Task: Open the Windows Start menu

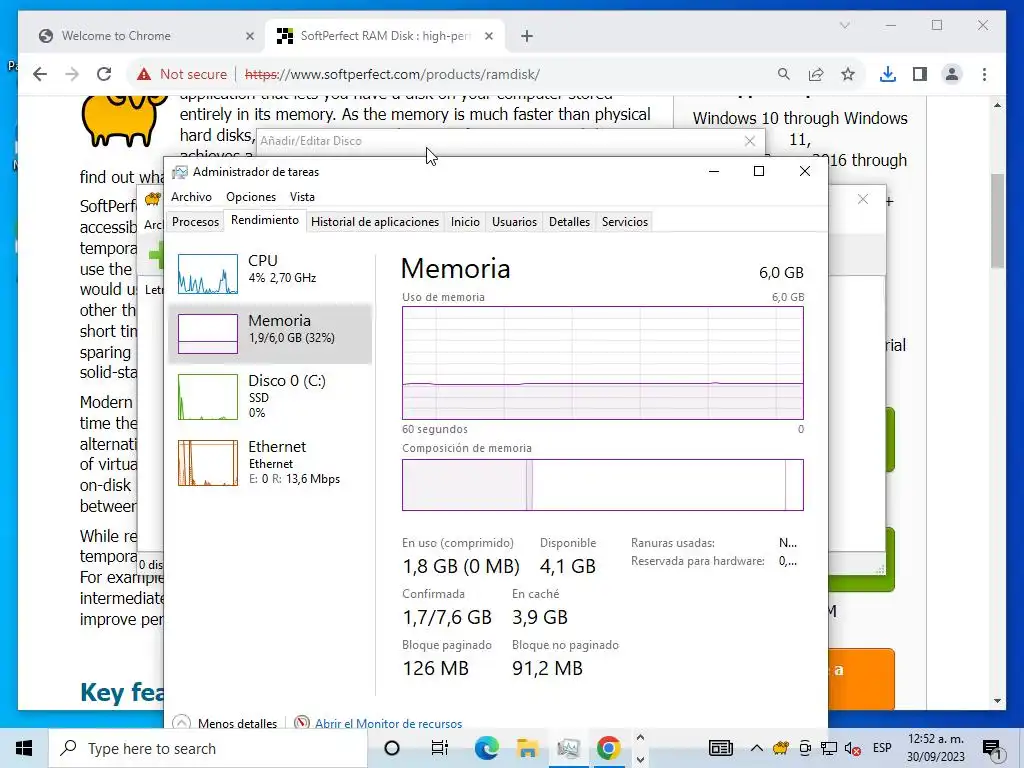Action: [x=24, y=748]
